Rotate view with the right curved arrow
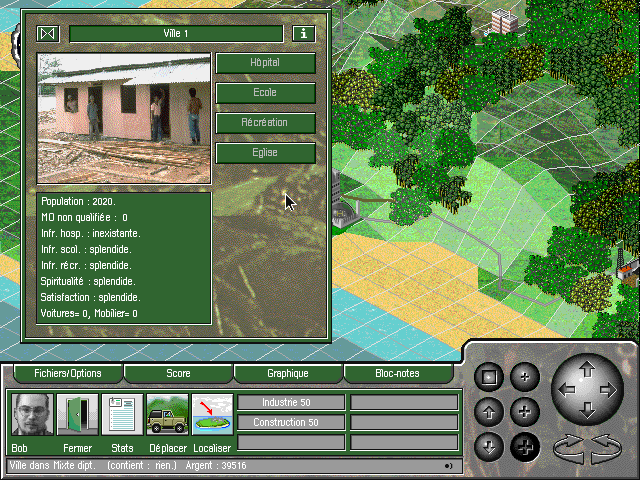The image size is (640, 480). point(607,449)
